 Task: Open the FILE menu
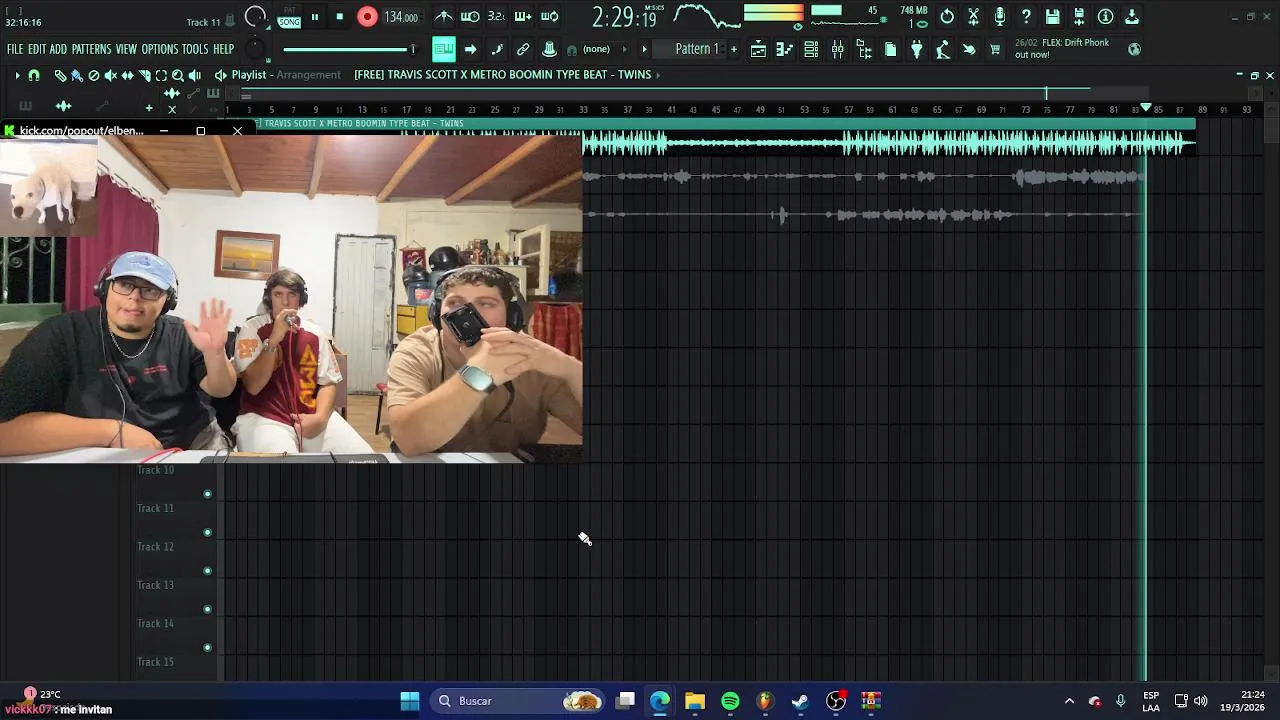[15, 49]
